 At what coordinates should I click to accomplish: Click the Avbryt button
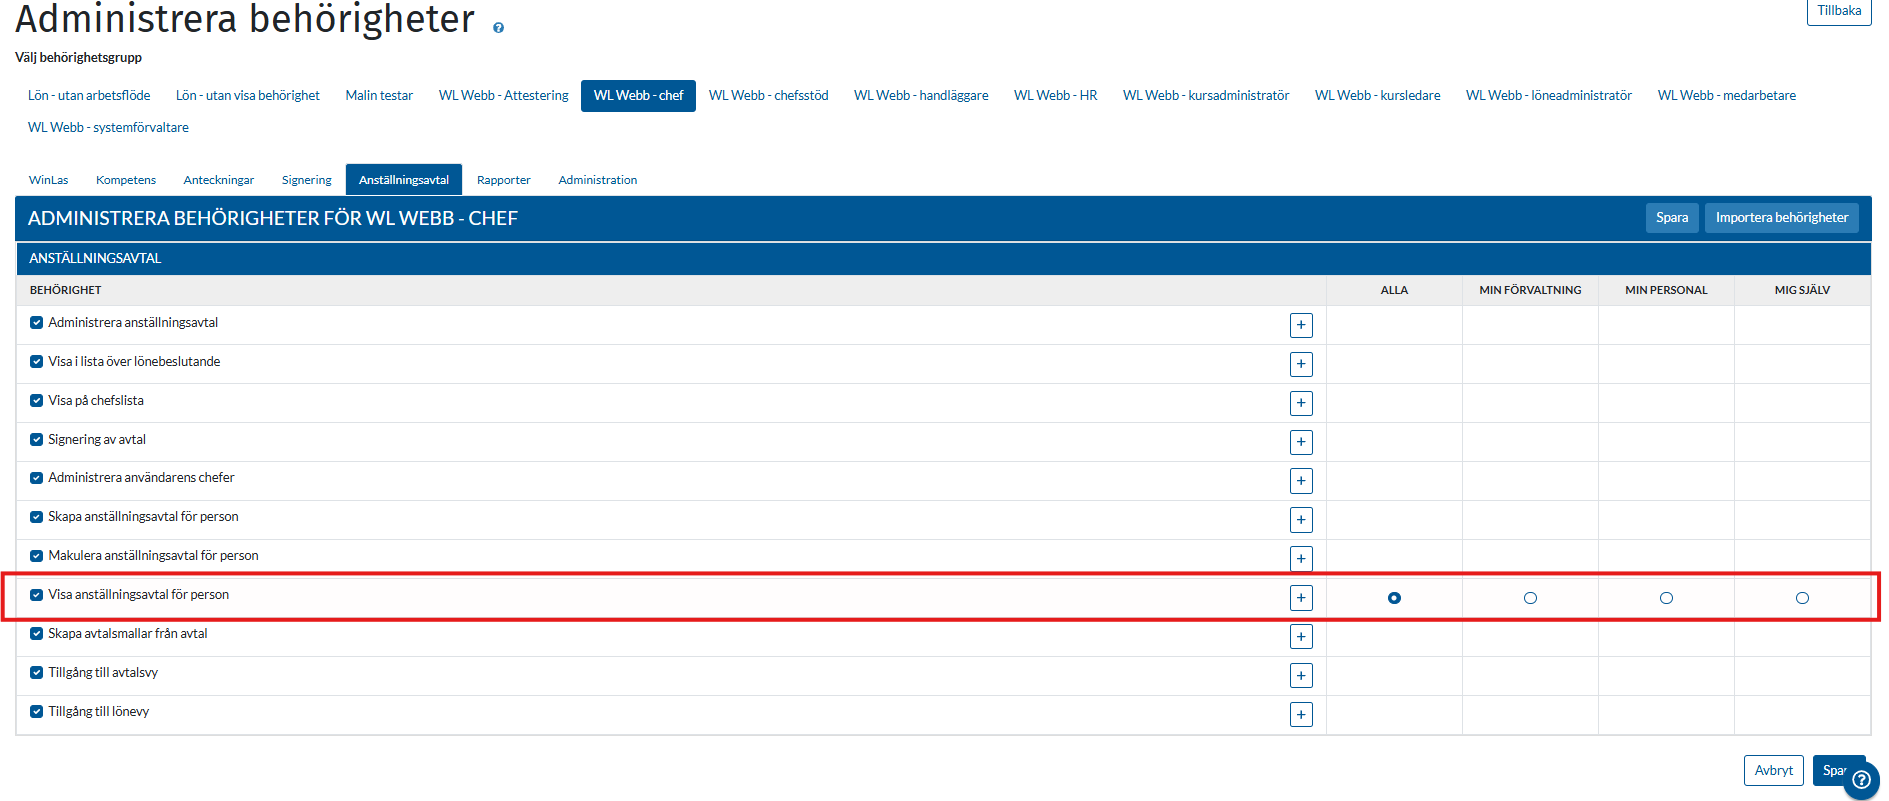coord(1773,770)
